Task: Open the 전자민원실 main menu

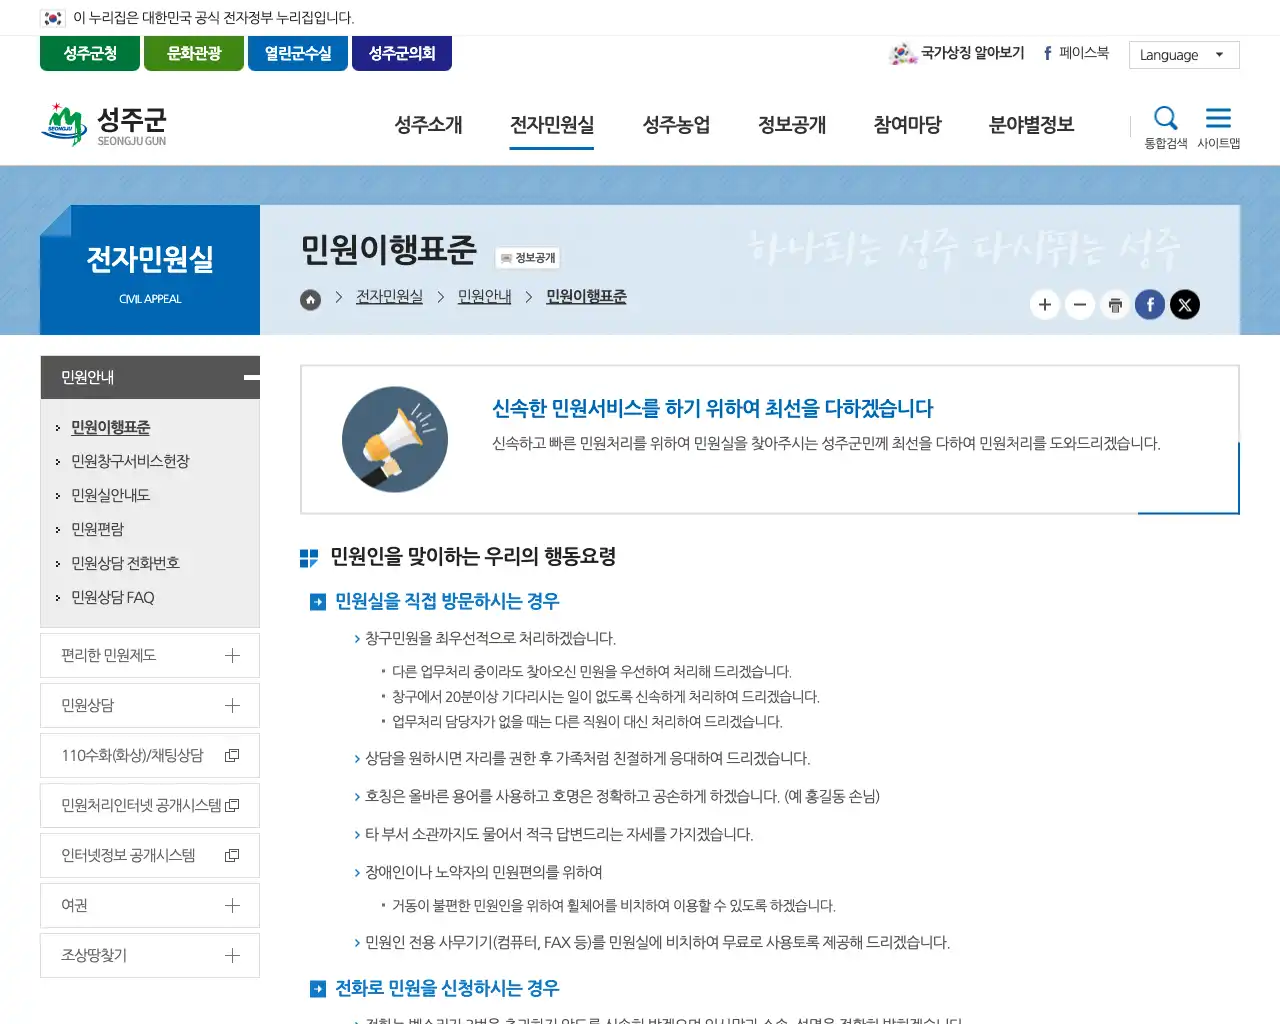Action: tap(552, 125)
